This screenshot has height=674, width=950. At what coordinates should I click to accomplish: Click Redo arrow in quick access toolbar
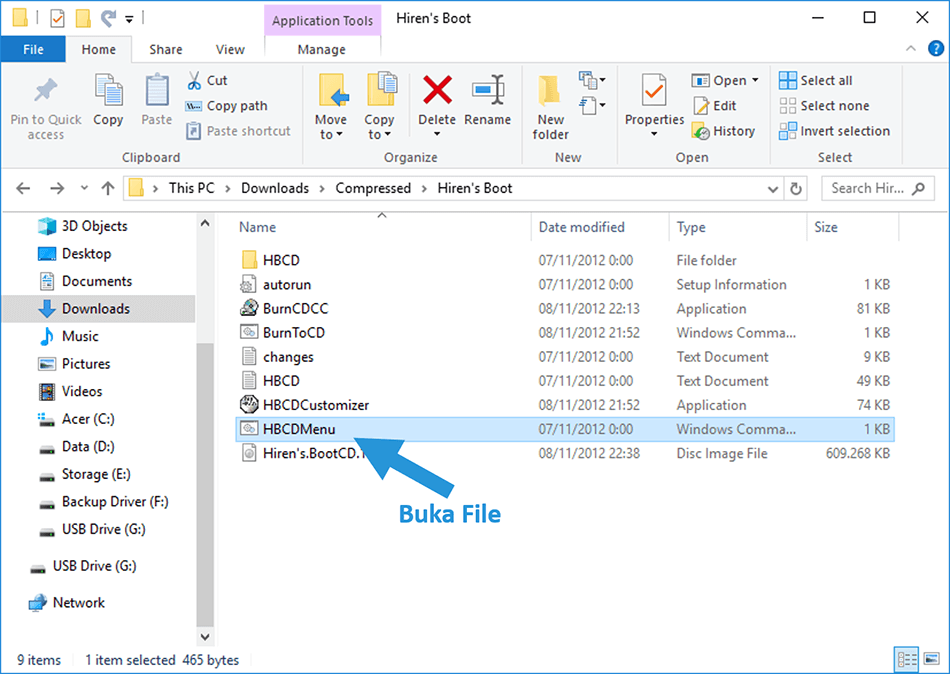tap(108, 18)
